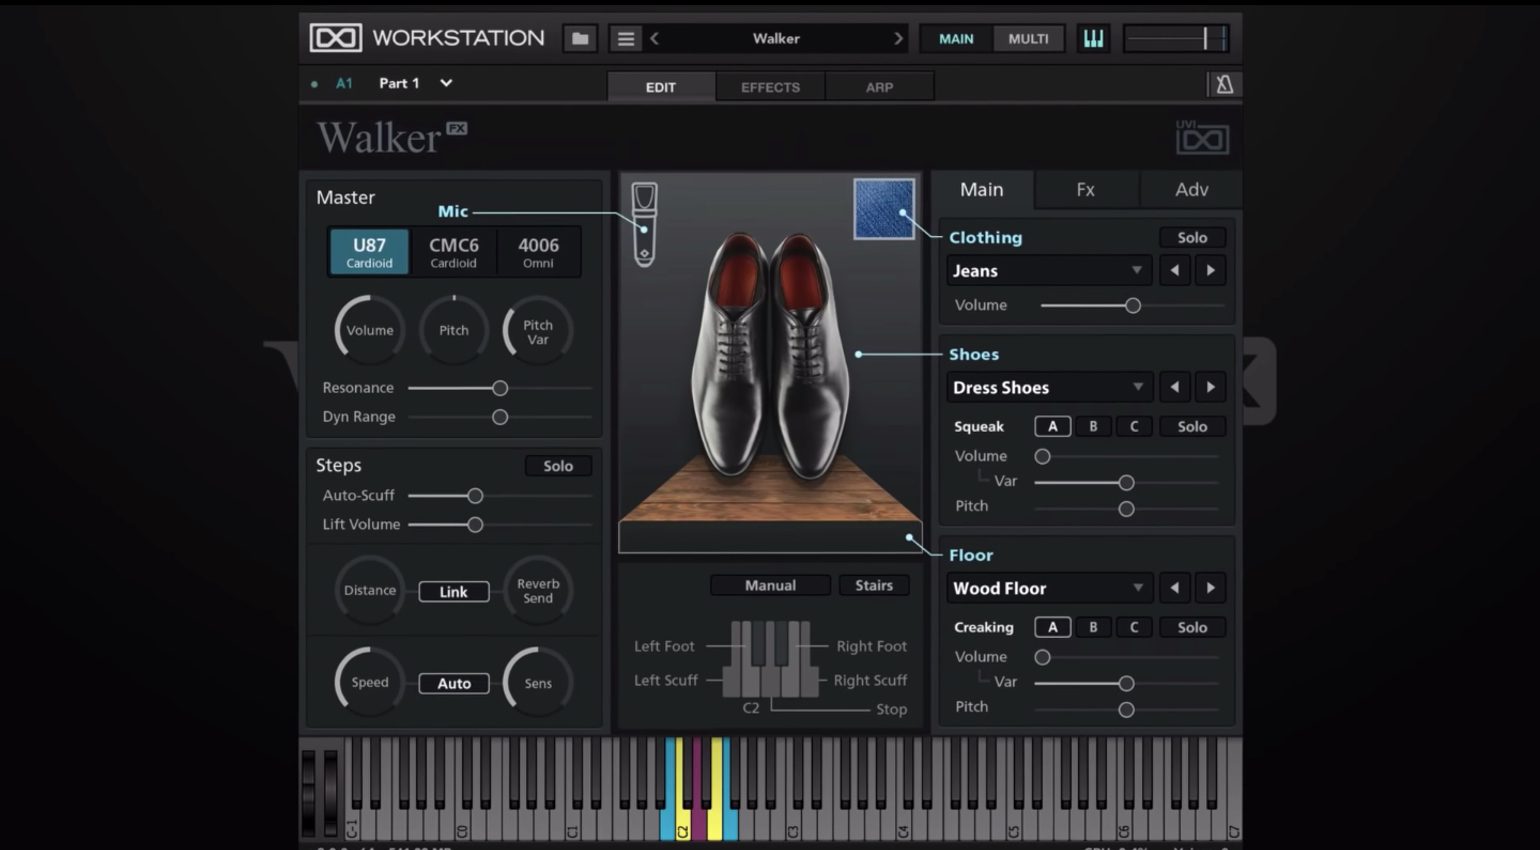Click the Master Pitch knob

click(x=454, y=330)
